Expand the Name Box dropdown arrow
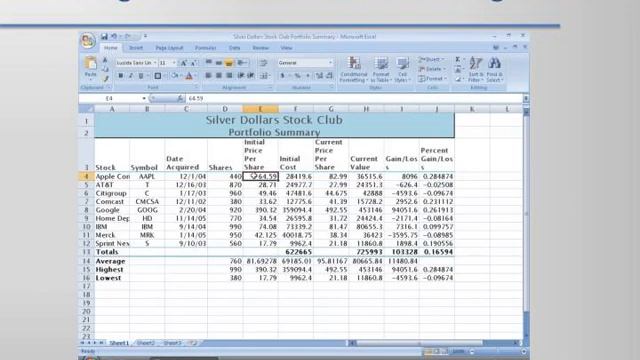Screen dimensions: 640x360 (x=144, y=98)
